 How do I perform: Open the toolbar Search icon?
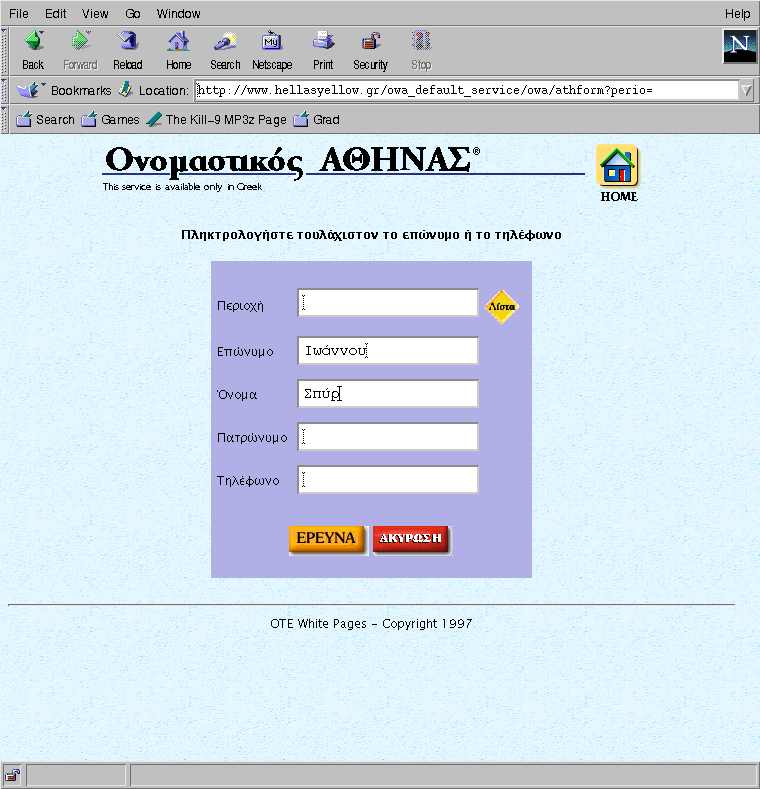[225, 41]
